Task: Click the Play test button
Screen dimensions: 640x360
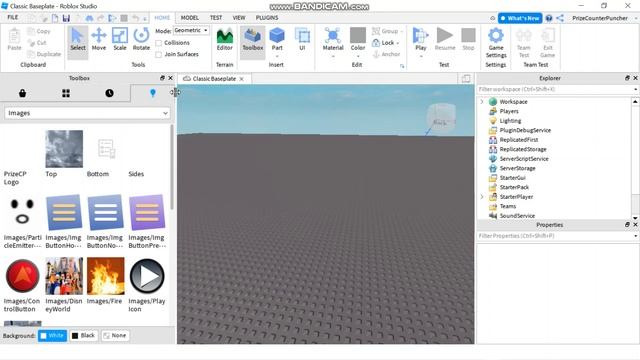Action: tap(421, 38)
